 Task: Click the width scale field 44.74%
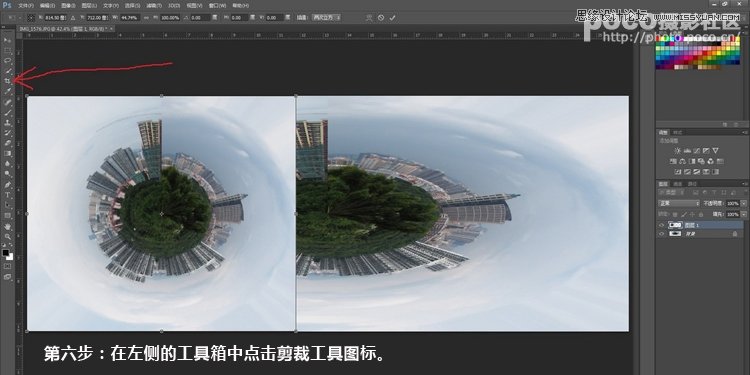131,17
